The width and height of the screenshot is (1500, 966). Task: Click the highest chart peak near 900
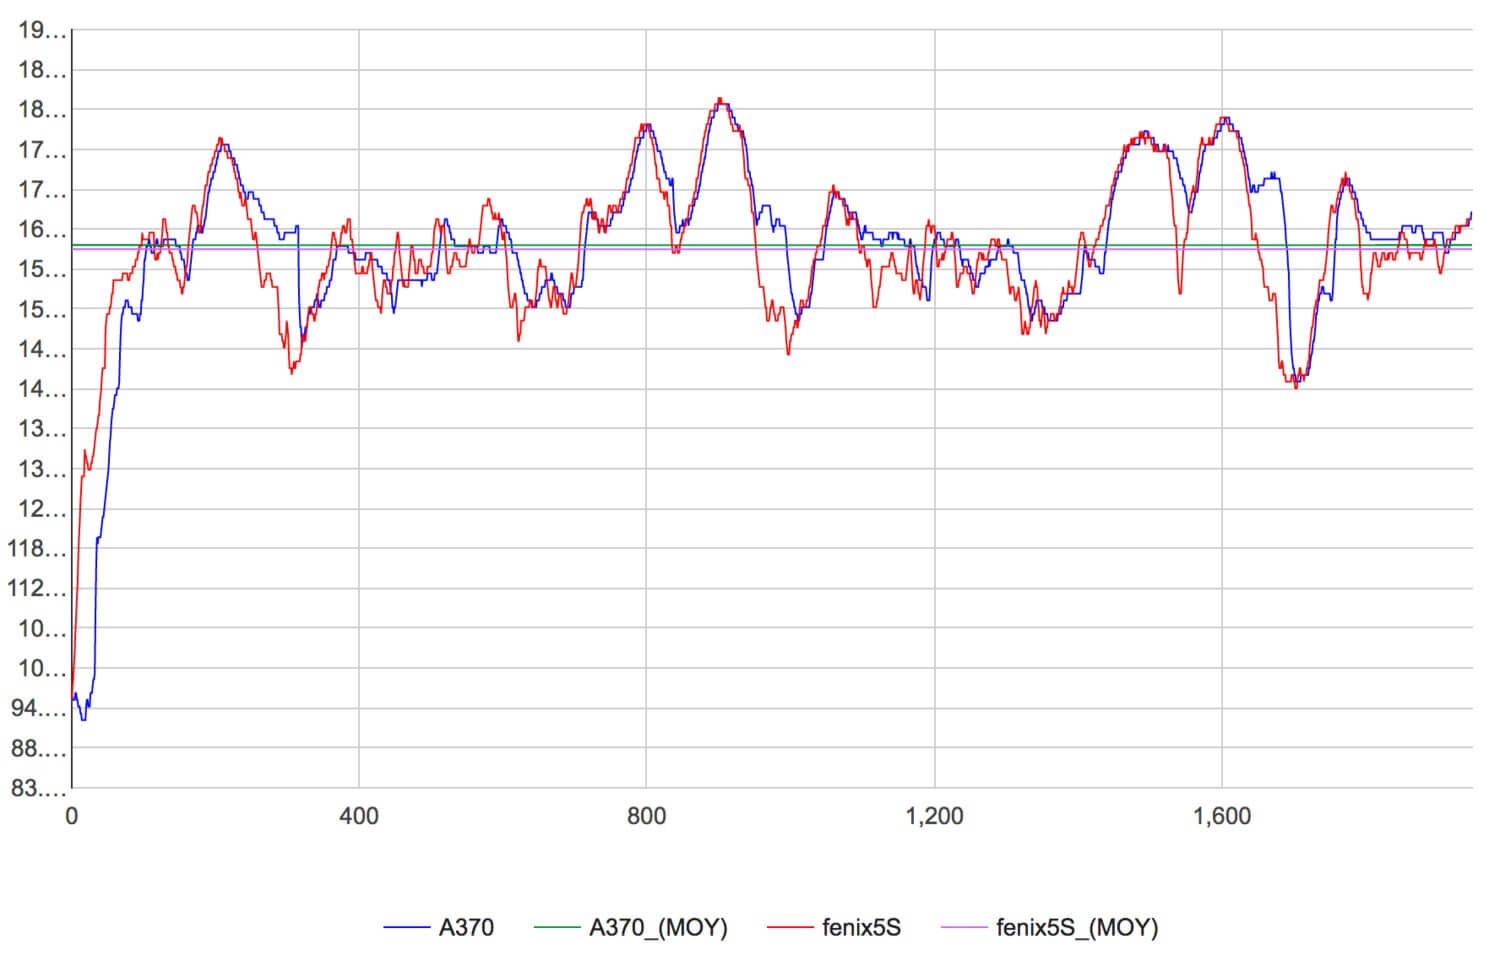[x=719, y=100]
